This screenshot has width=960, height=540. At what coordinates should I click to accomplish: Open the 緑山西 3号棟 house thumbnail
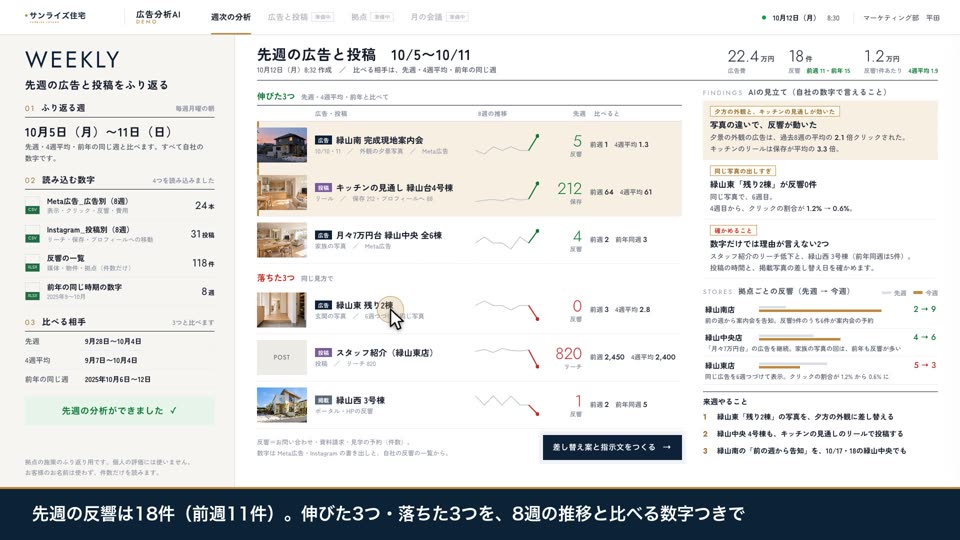(282, 405)
